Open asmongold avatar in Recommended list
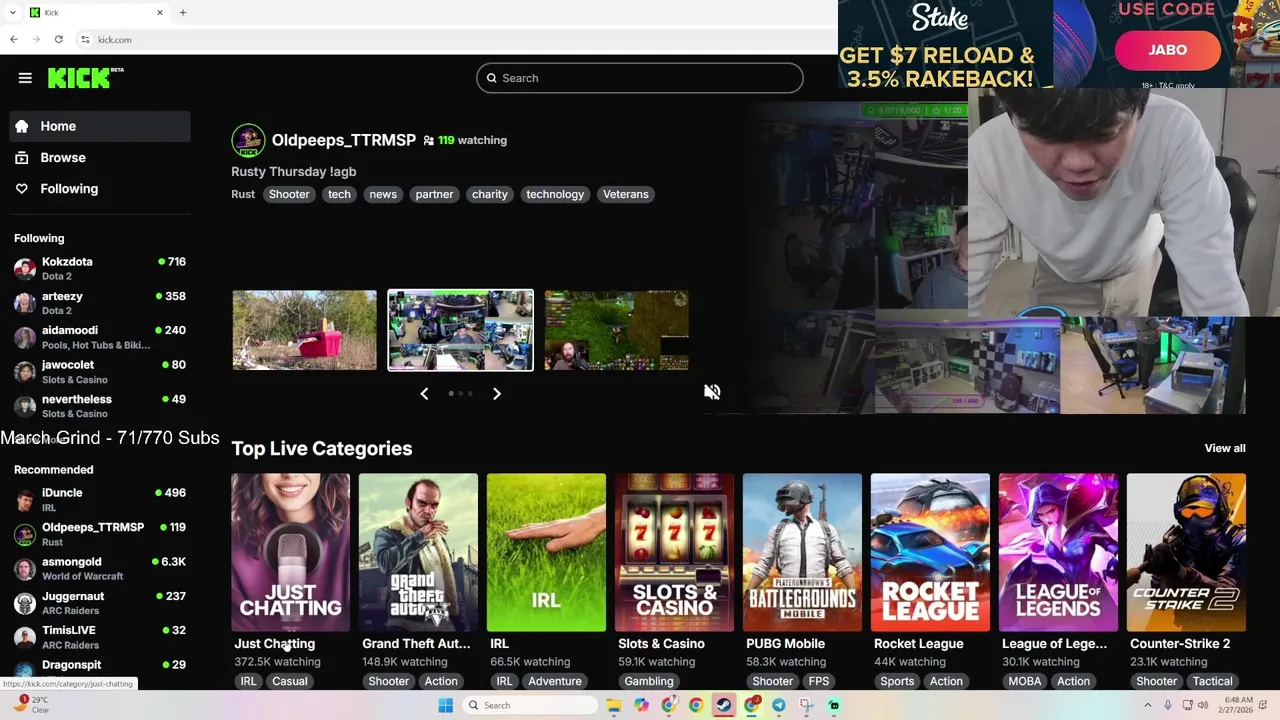This screenshot has height=720, width=1280. point(25,569)
